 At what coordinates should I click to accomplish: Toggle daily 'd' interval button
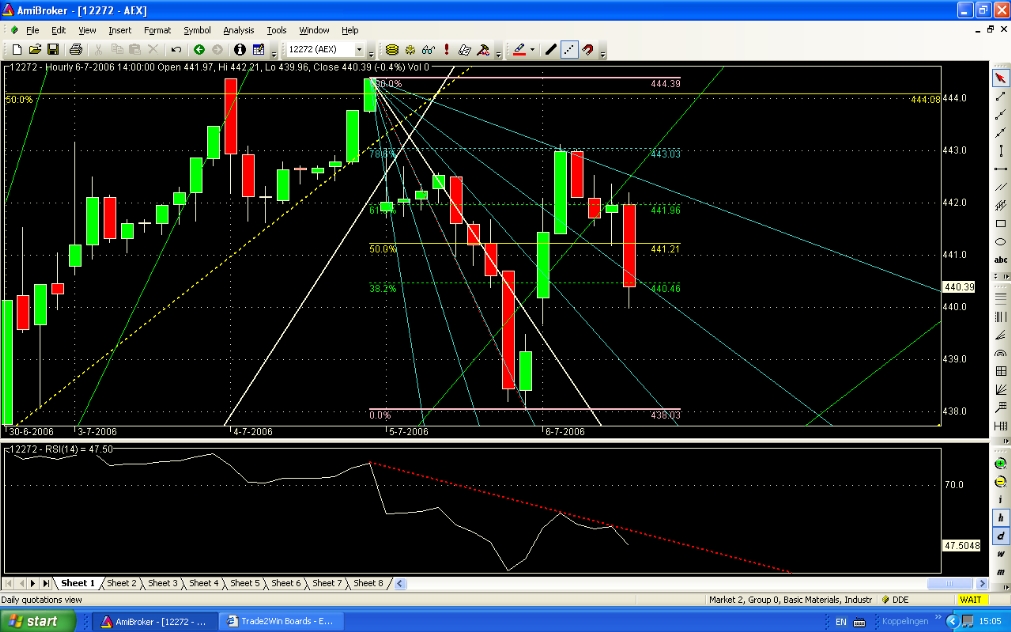[x=1000, y=536]
